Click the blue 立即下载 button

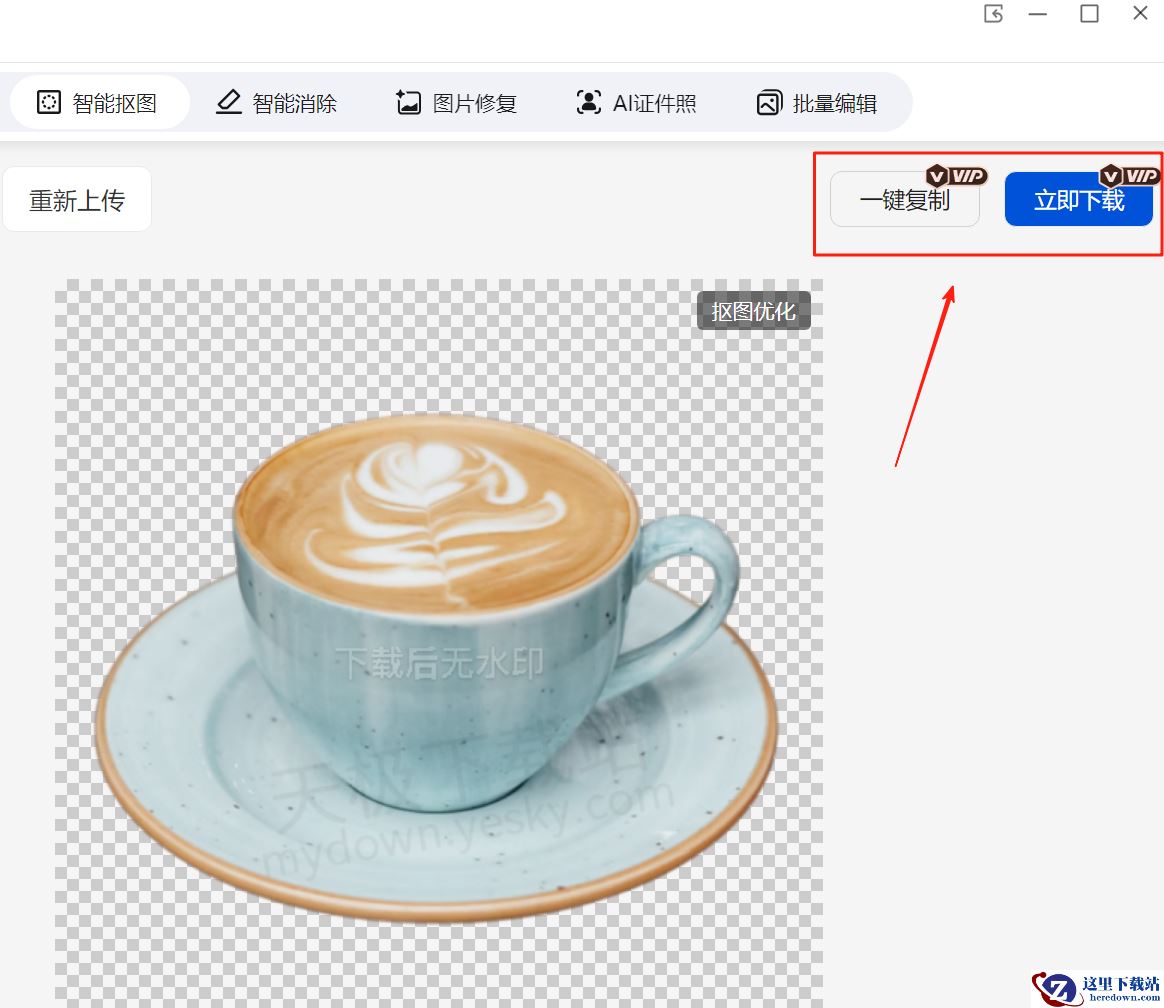point(1078,201)
